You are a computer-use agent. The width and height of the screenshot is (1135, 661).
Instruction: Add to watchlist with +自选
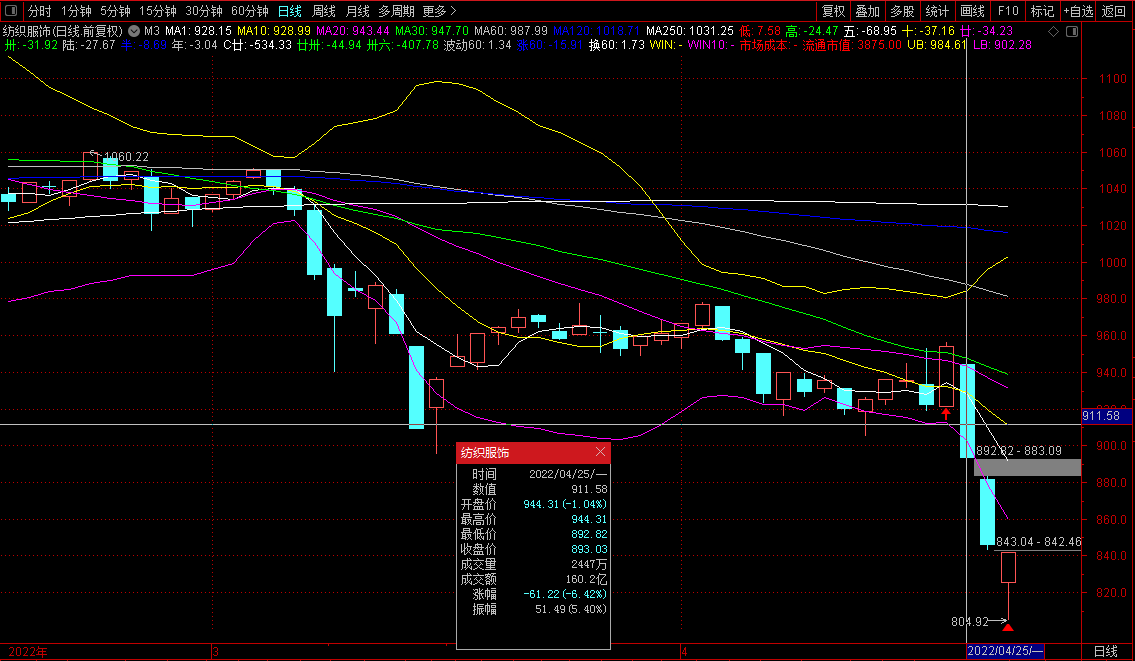(1078, 11)
